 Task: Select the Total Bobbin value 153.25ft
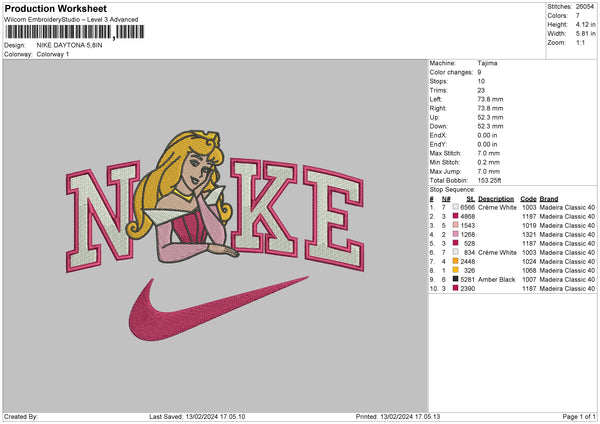pyautogui.click(x=489, y=181)
